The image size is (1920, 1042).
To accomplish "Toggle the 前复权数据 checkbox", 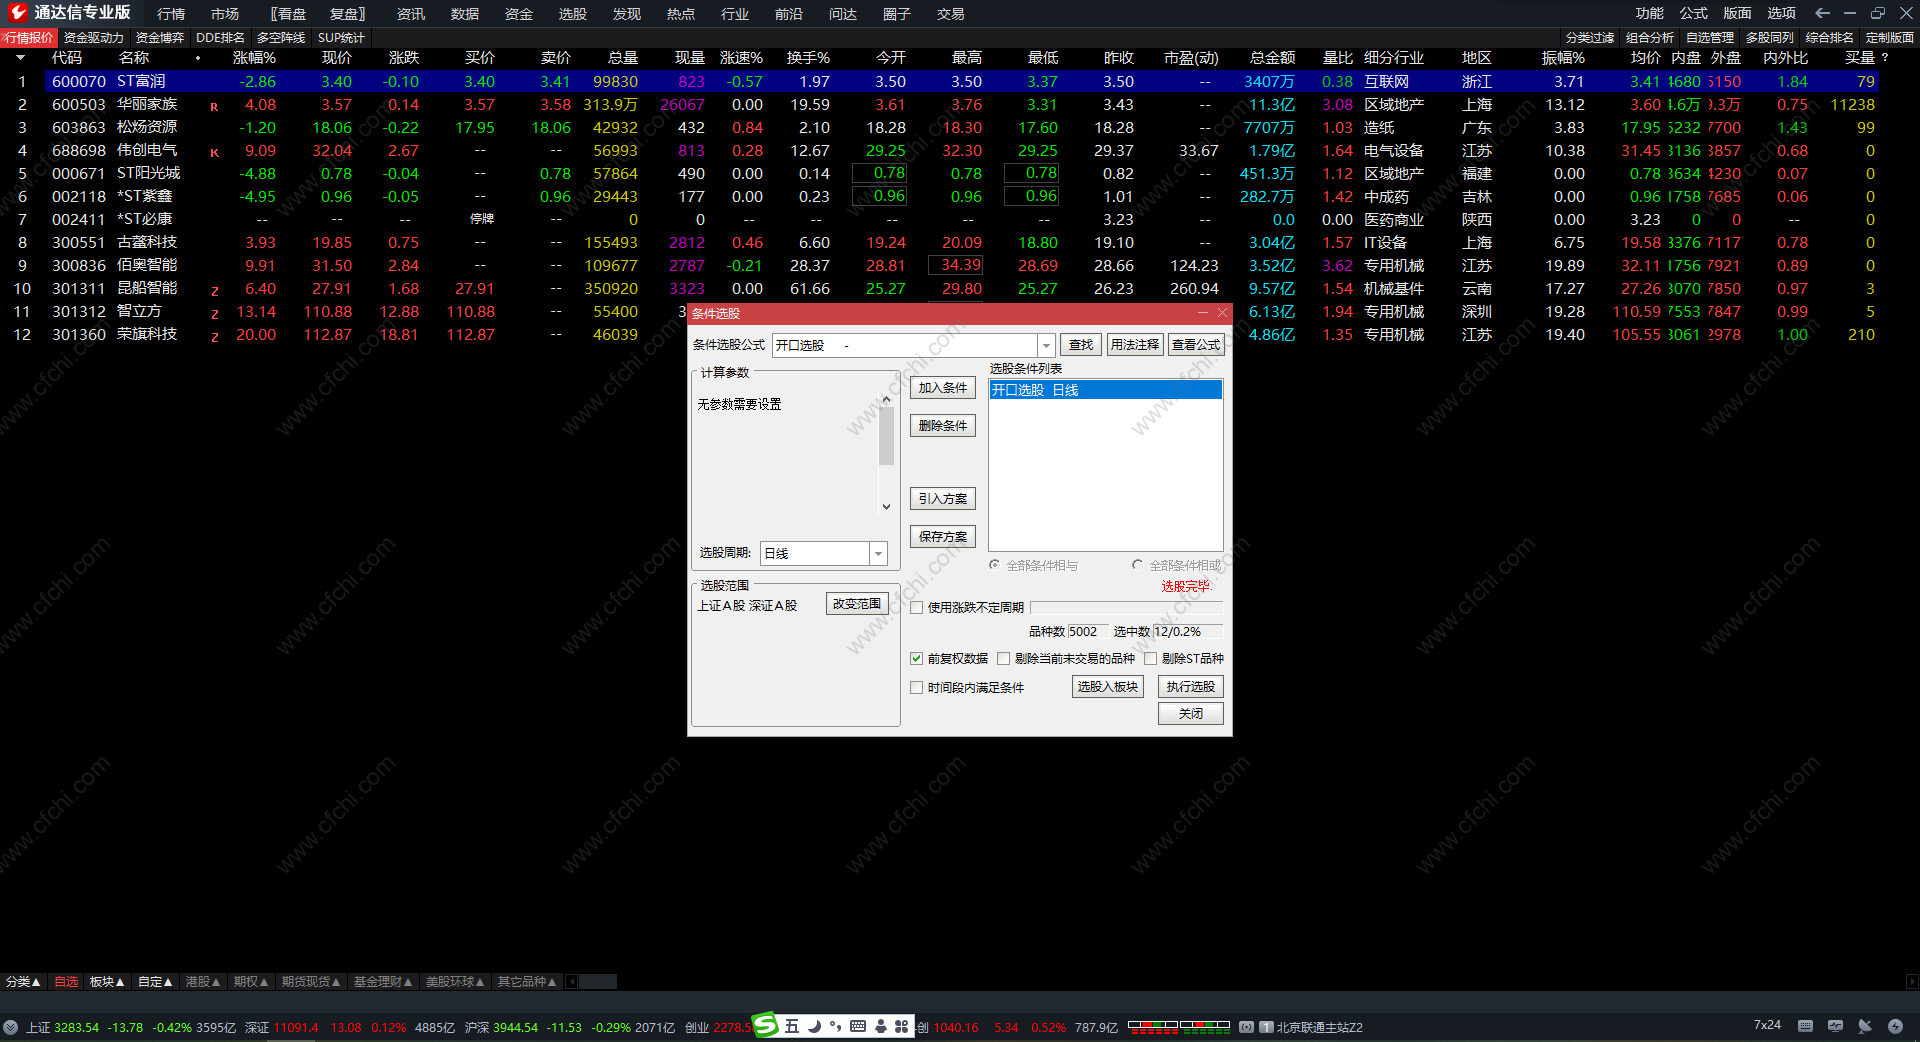I will (x=916, y=658).
